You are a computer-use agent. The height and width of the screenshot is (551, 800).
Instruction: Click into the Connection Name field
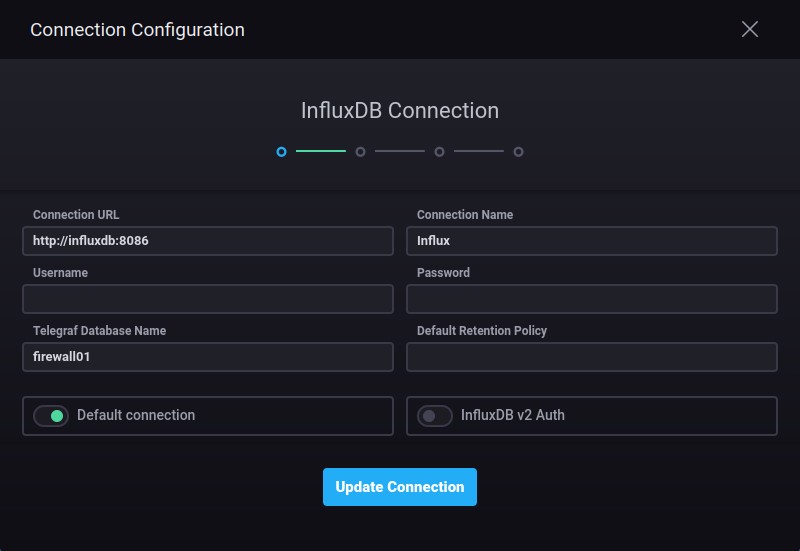[x=592, y=241]
